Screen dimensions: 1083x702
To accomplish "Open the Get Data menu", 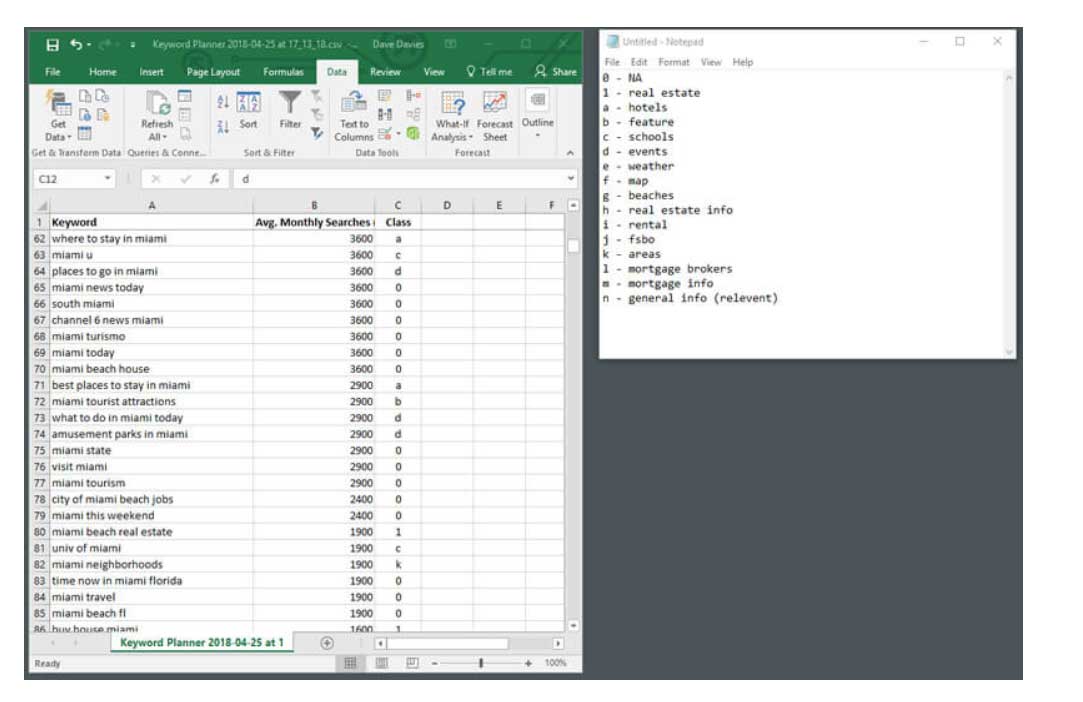I will pos(58,115).
